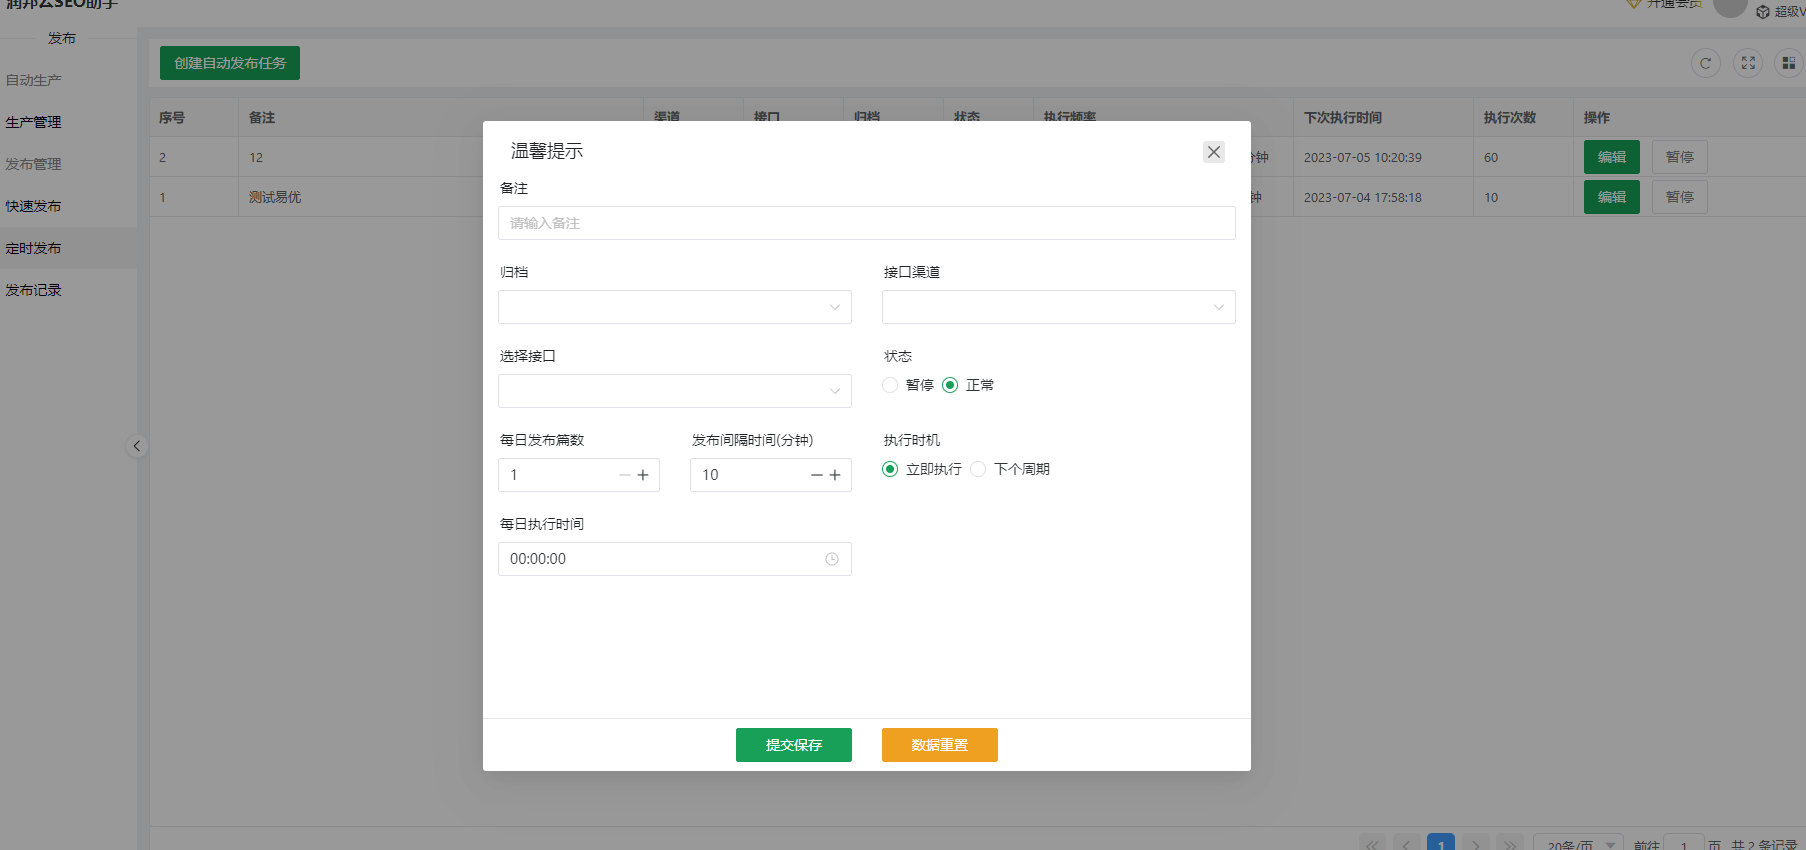This screenshot has width=1806, height=850.
Task: Select the 暂停 status radio
Action: tap(890, 385)
